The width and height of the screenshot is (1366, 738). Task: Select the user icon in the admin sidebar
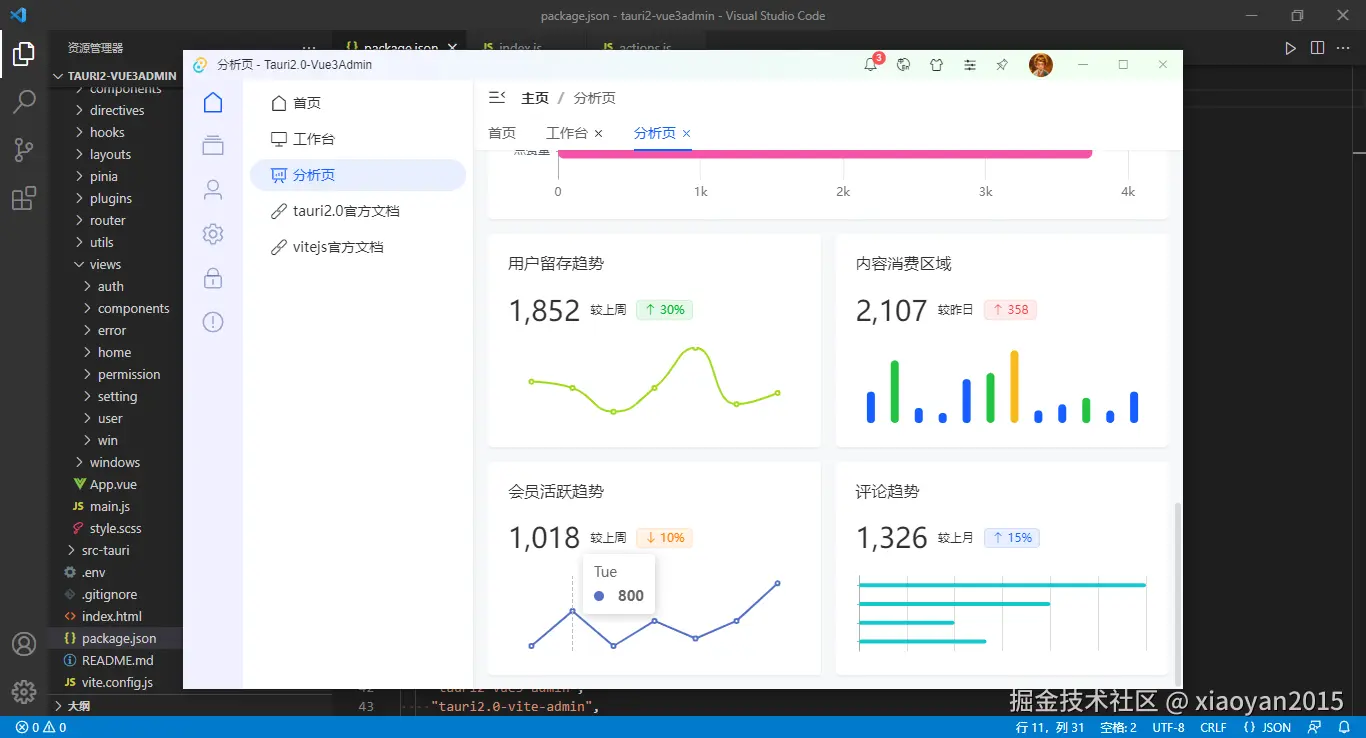pos(212,189)
